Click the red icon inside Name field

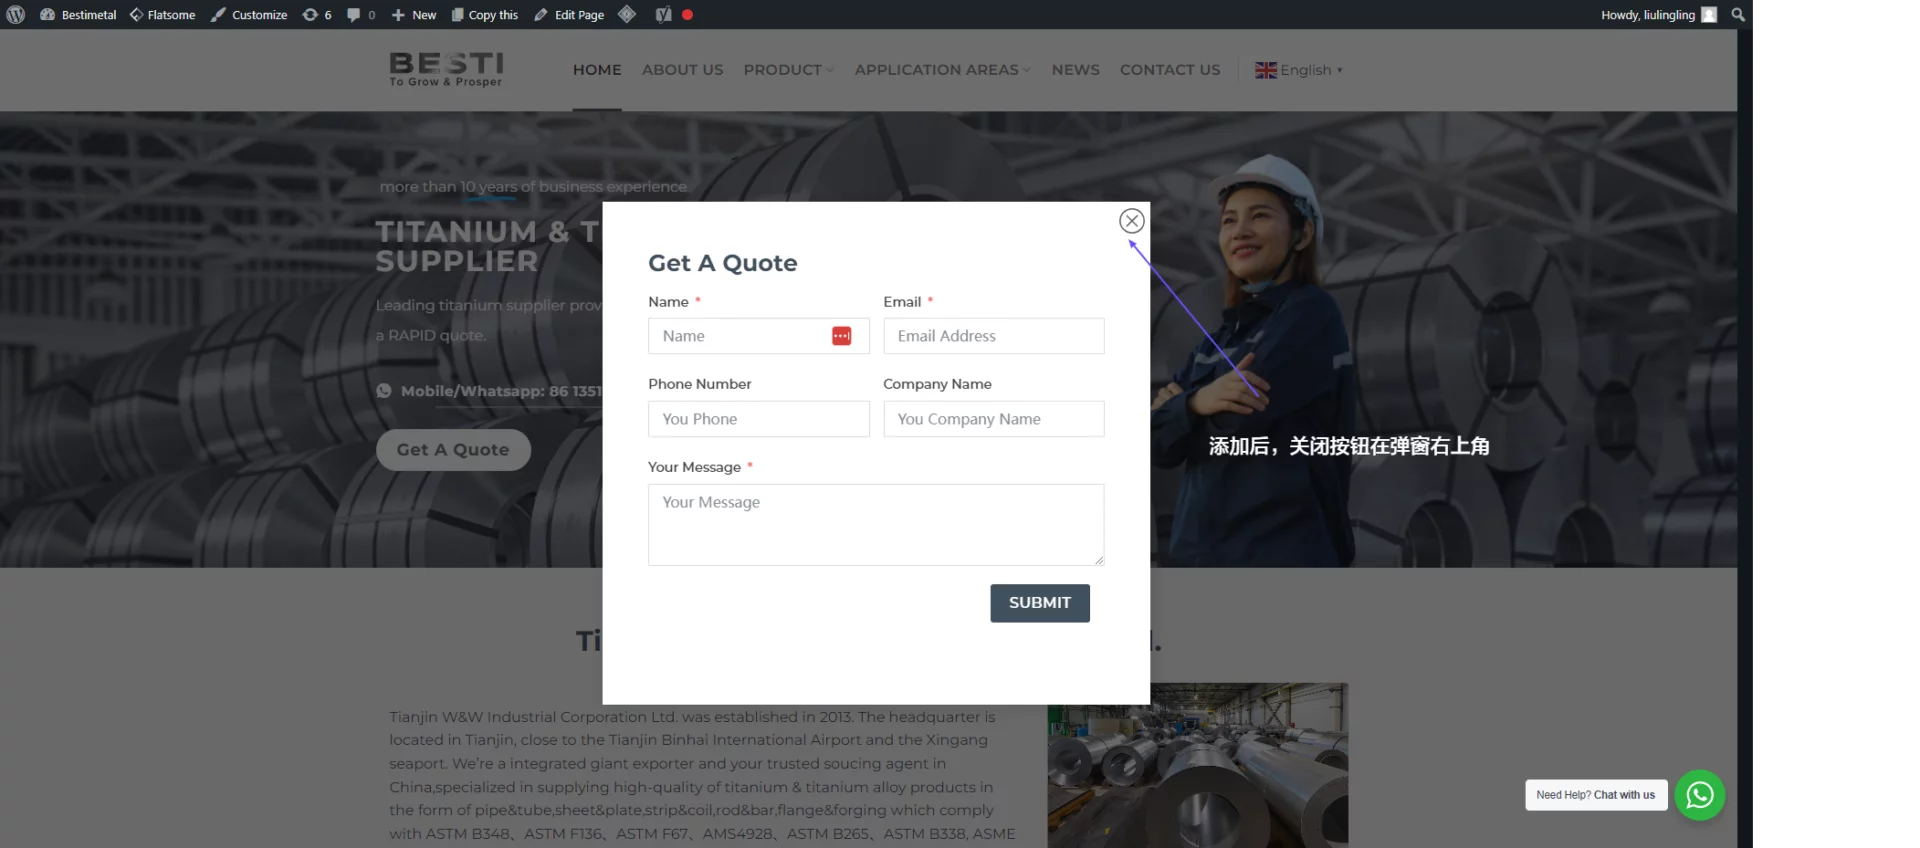[842, 336]
